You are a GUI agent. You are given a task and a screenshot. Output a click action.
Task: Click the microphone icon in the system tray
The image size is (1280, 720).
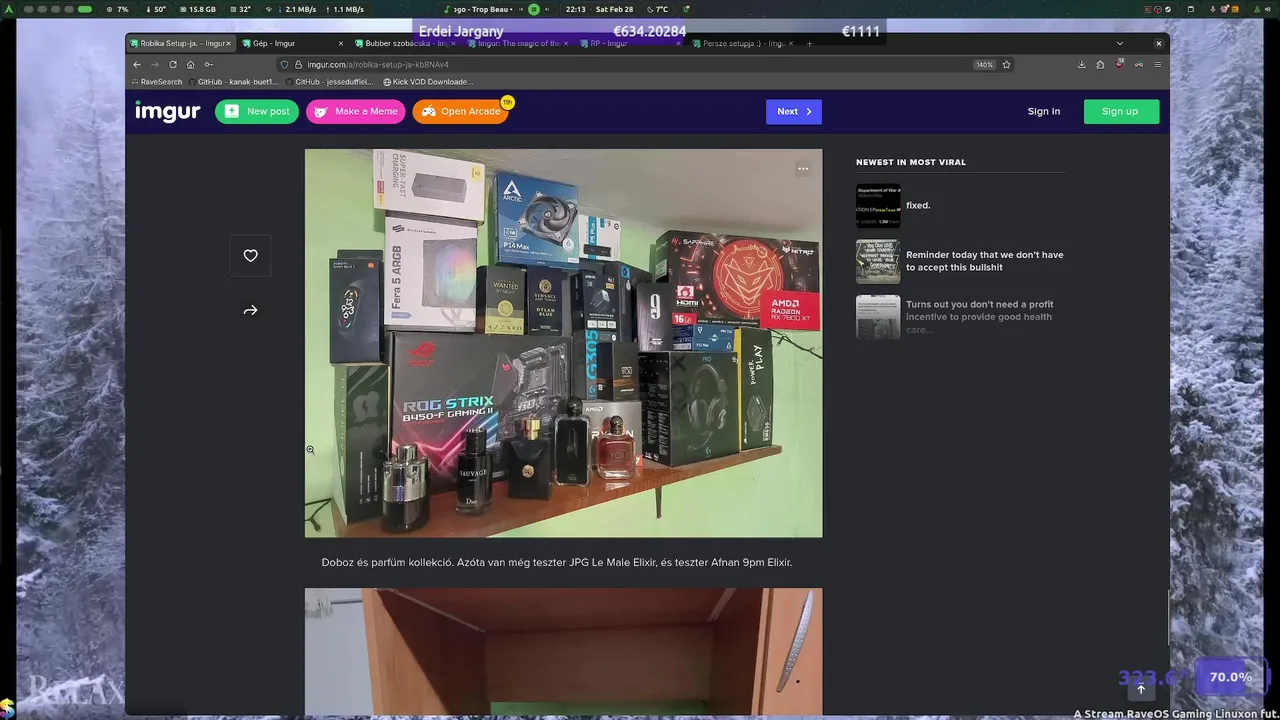coord(1212,9)
